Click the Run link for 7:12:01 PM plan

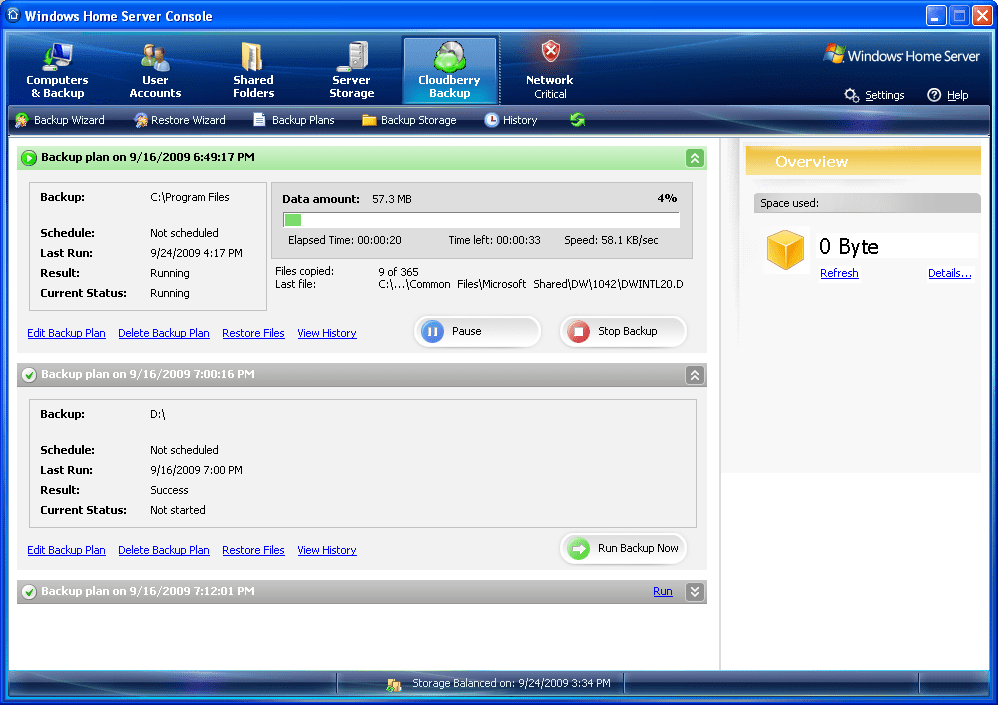pos(663,591)
